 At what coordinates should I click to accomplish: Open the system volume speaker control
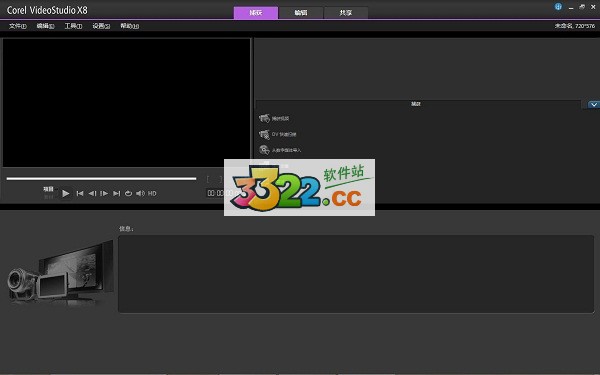point(140,194)
